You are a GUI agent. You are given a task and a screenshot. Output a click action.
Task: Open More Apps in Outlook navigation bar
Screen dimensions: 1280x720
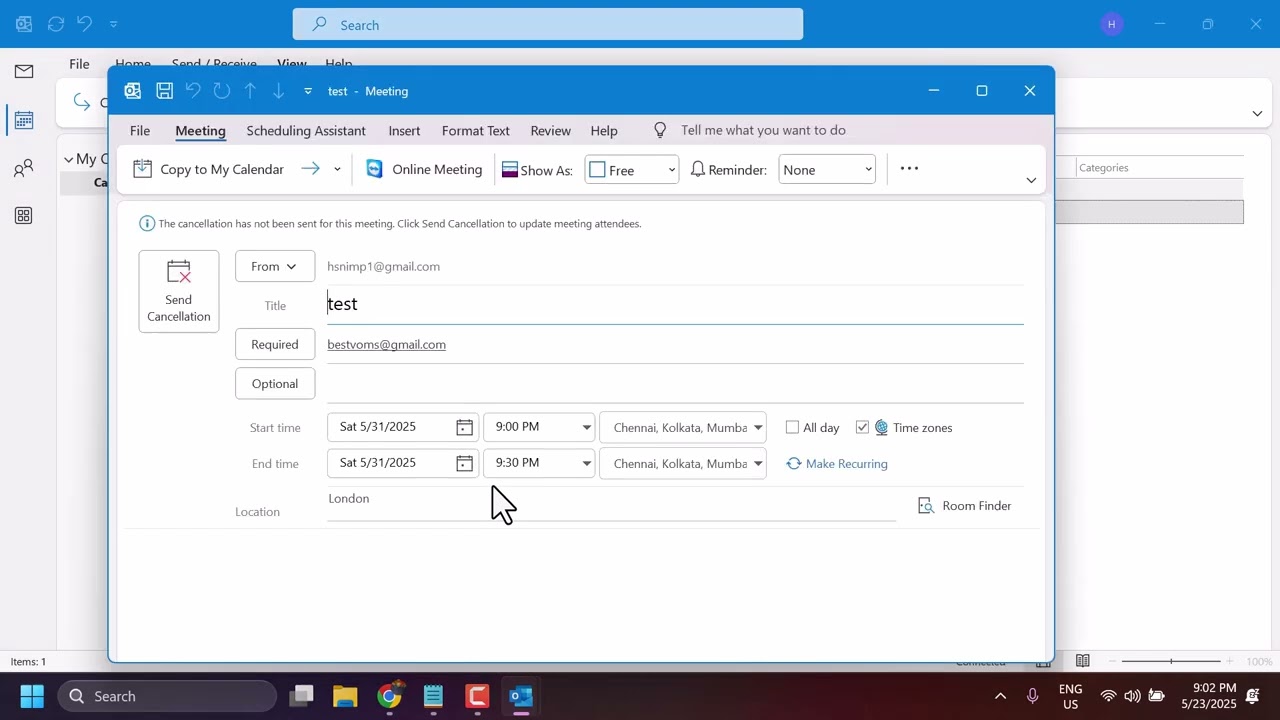pos(24,216)
